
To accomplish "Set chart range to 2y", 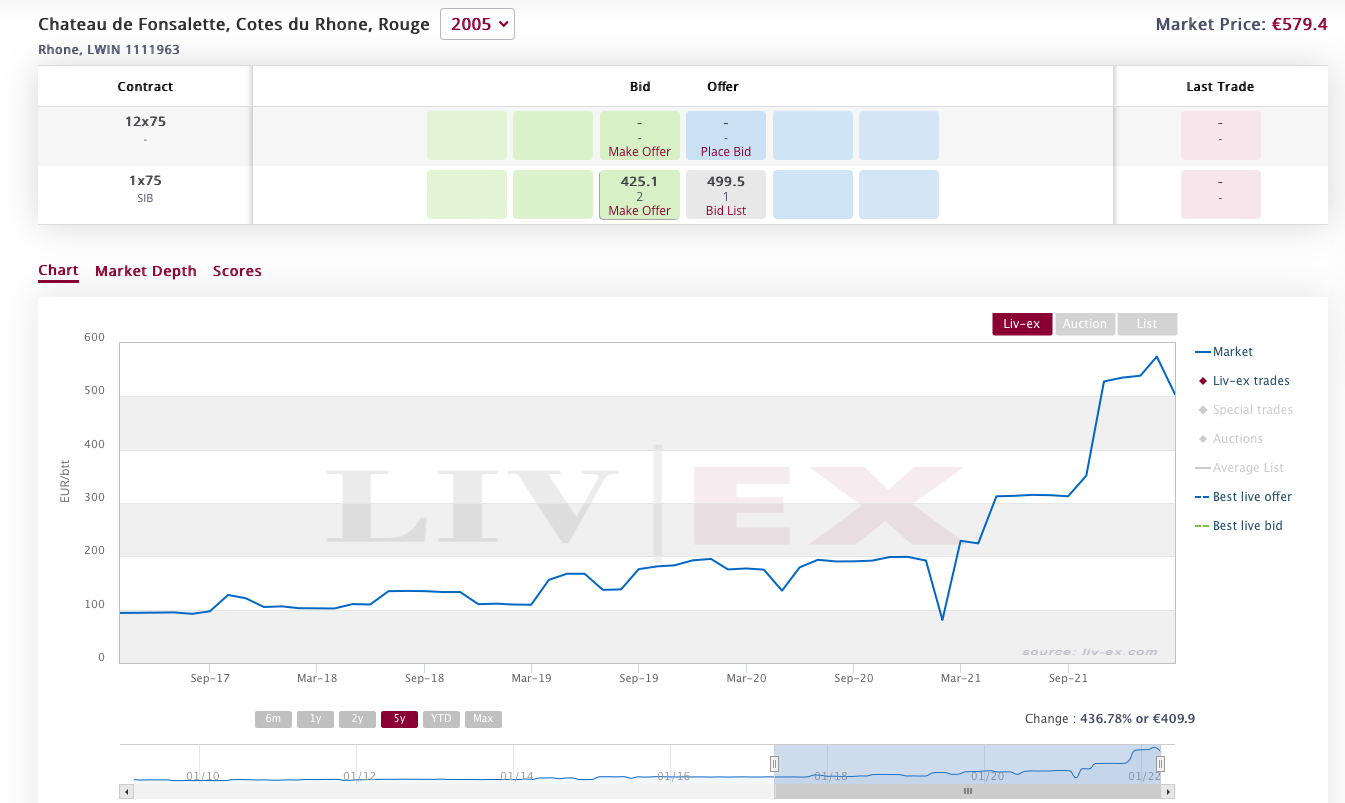I will (357, 719).
